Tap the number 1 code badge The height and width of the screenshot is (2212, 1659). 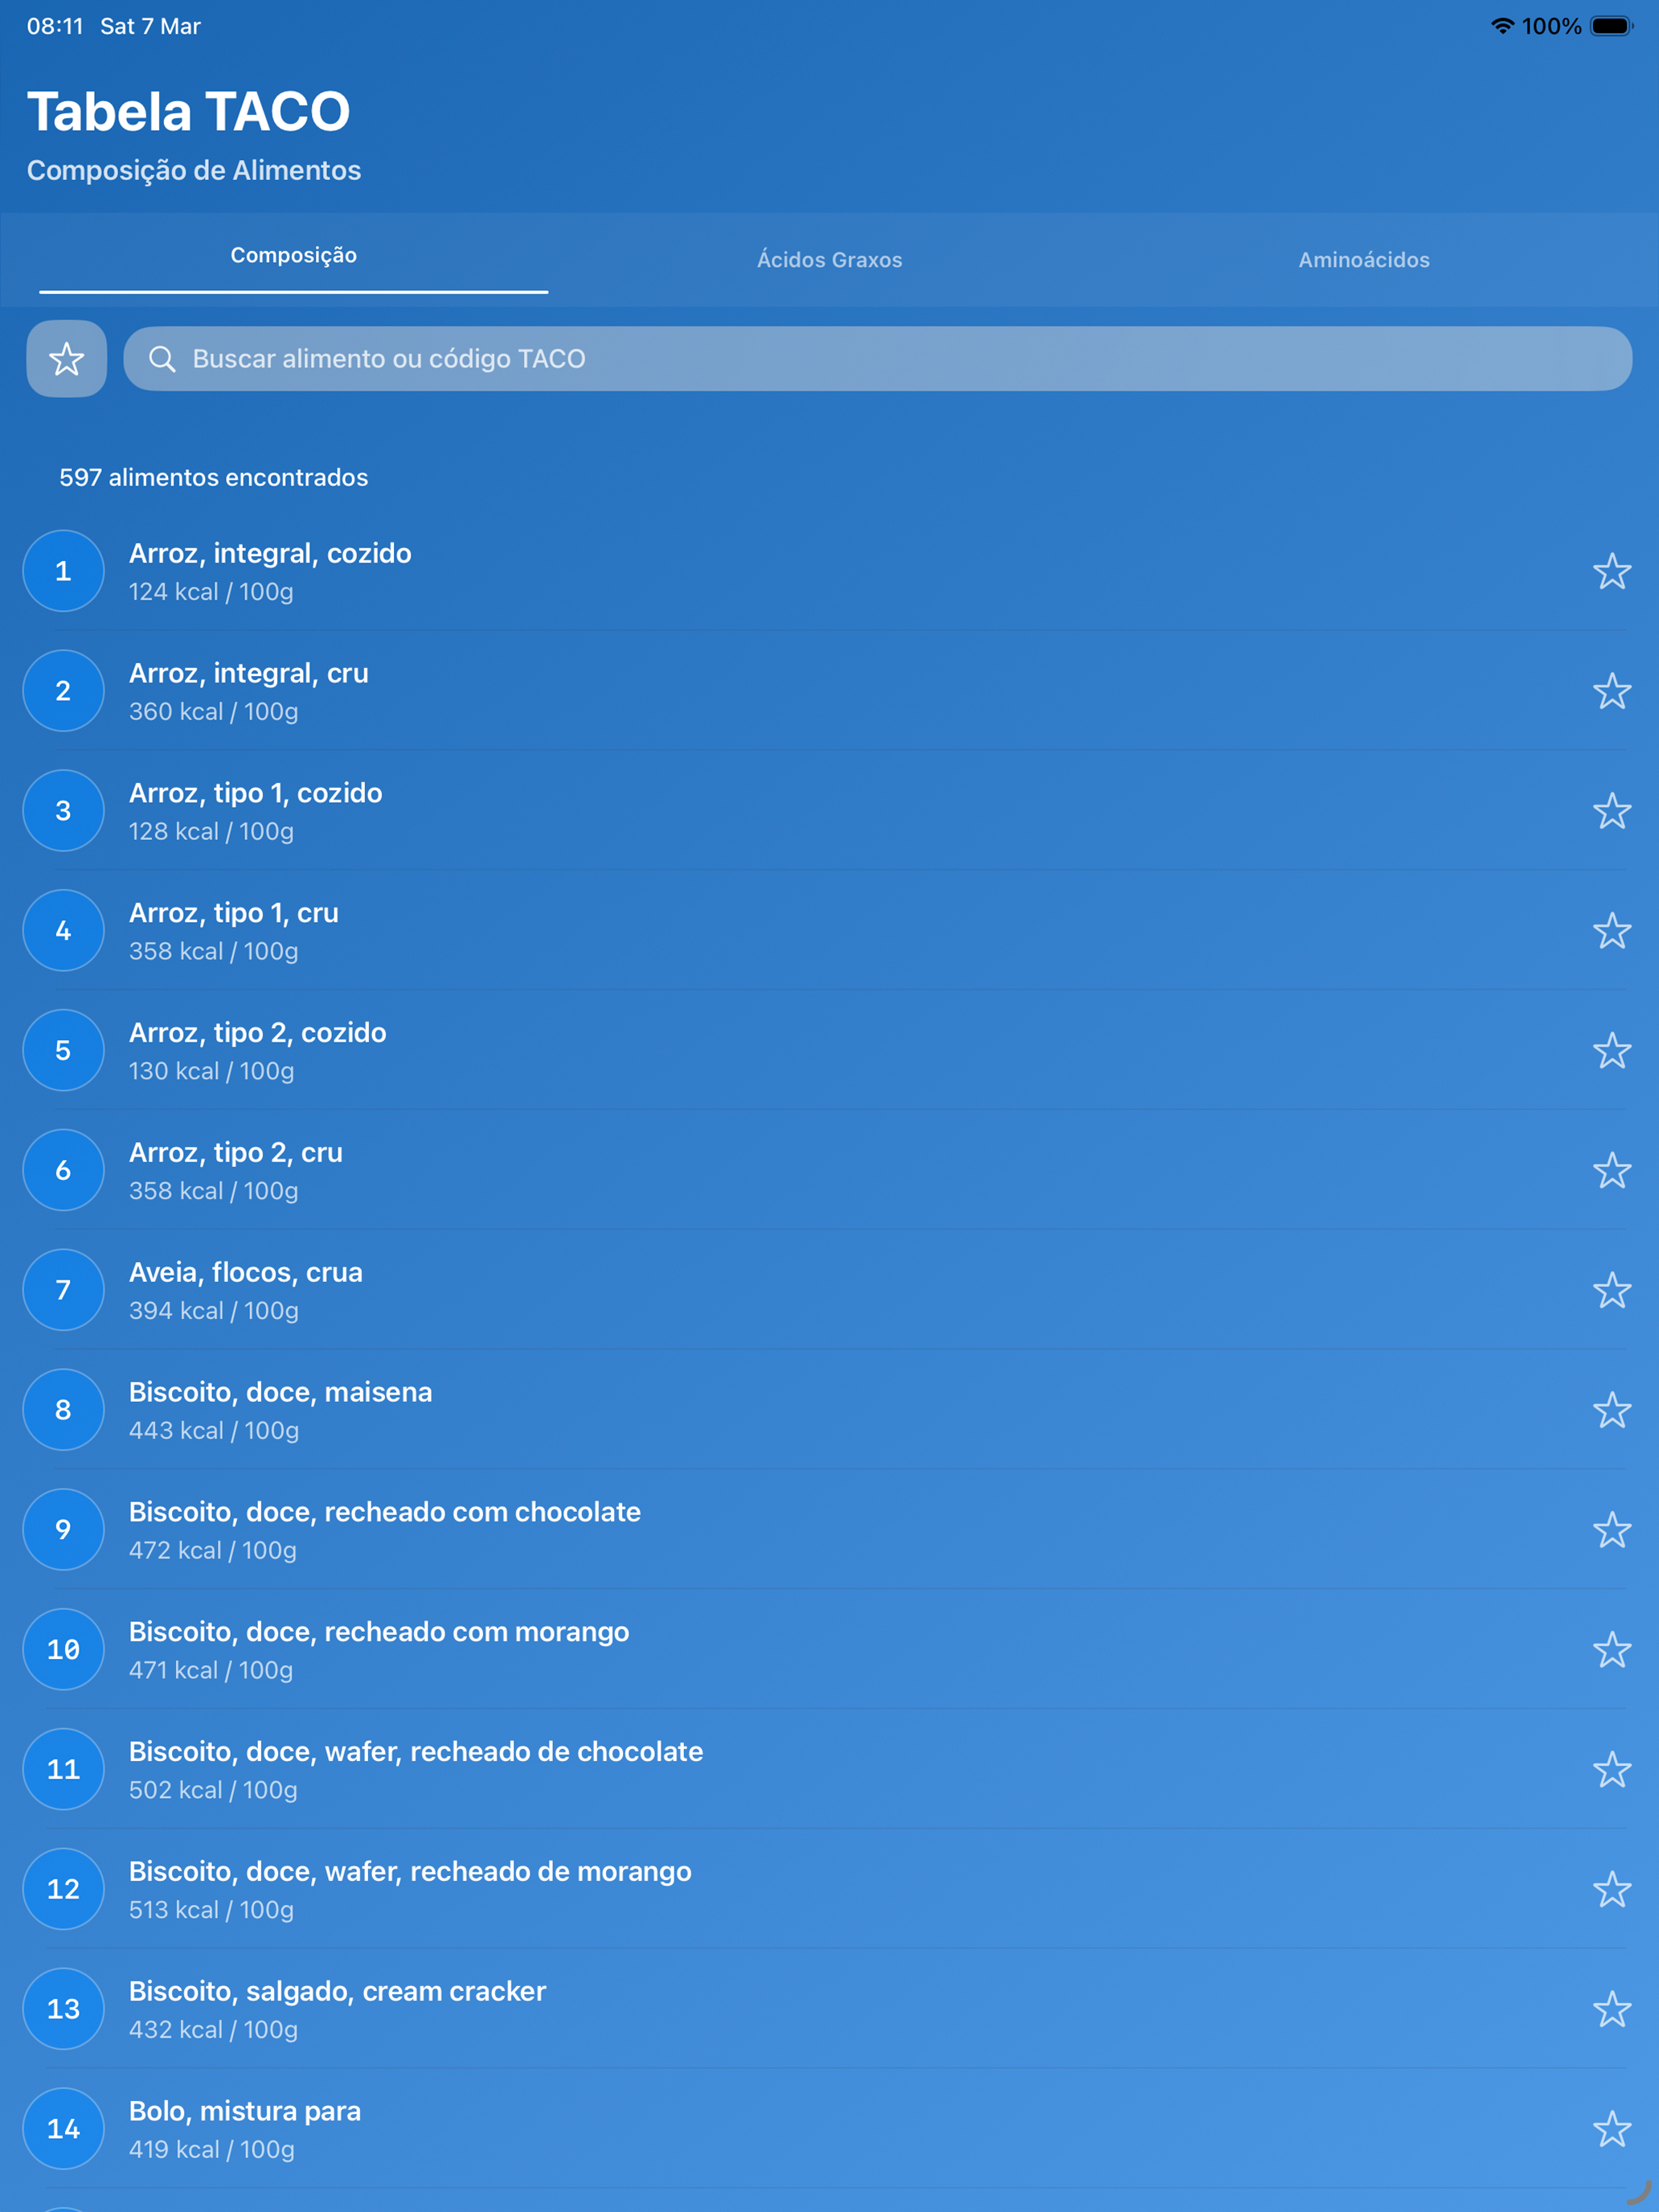coord(63,571)
